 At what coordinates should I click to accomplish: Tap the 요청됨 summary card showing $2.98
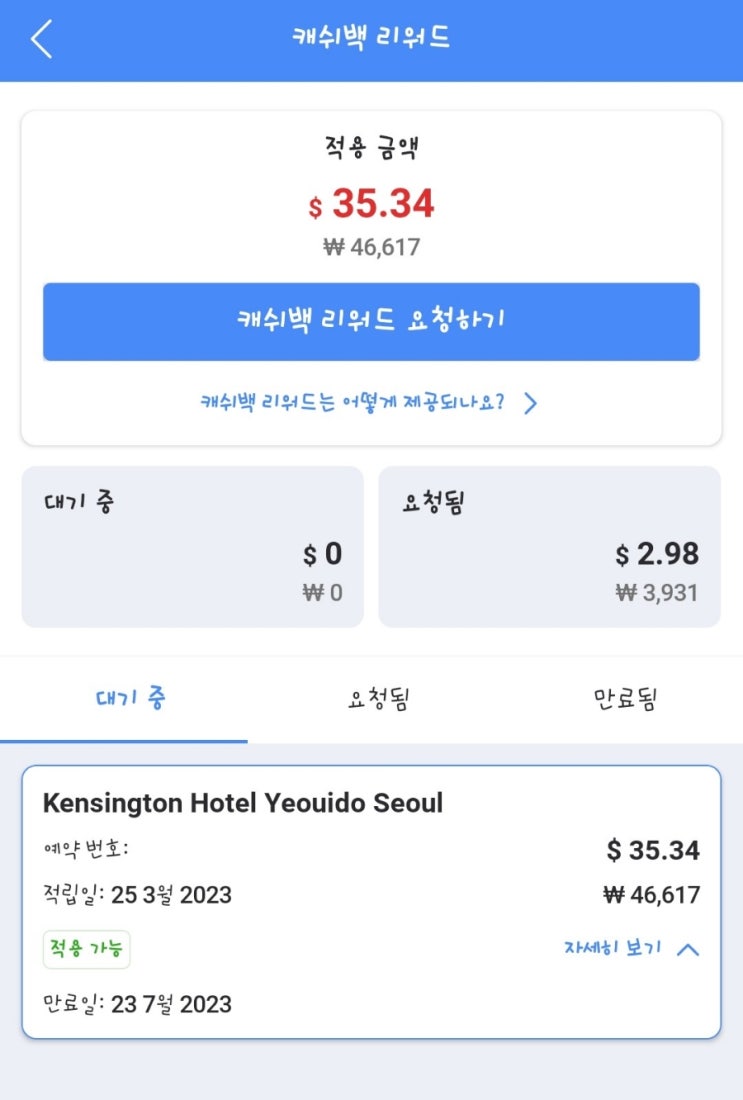pos(549,547)
